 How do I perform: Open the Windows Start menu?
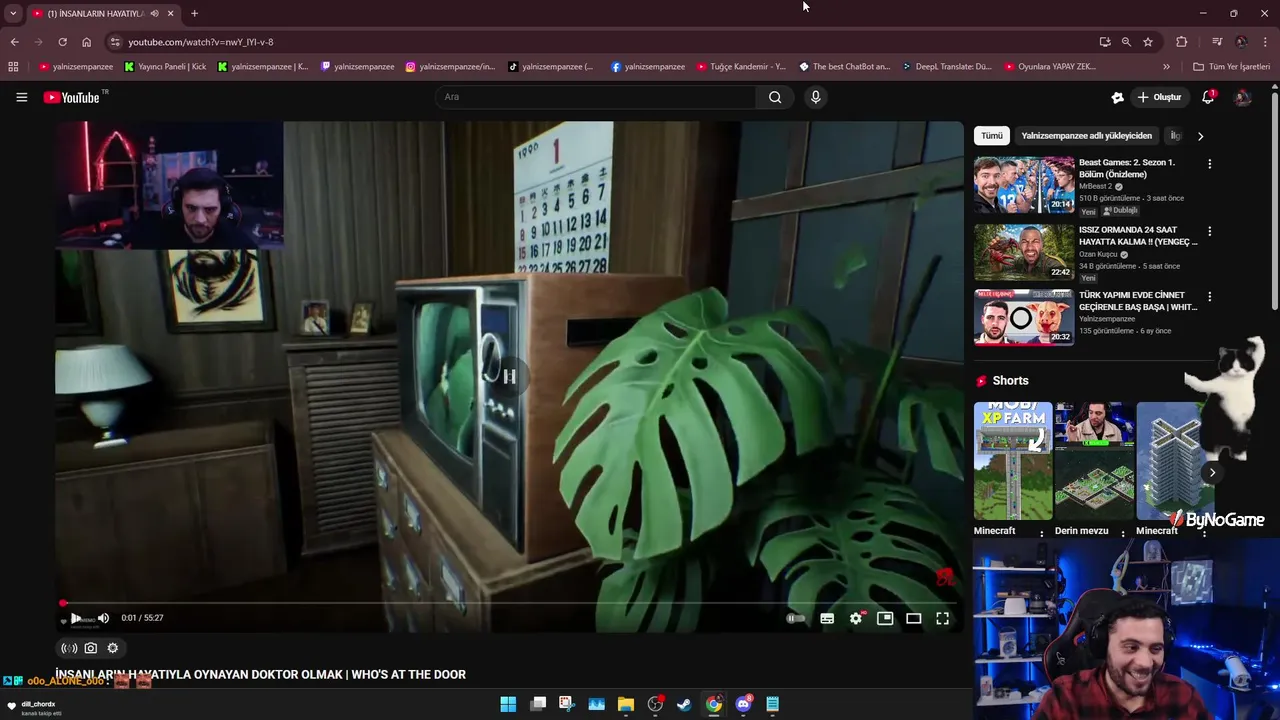pyautogui.click(x=508, y=704)
